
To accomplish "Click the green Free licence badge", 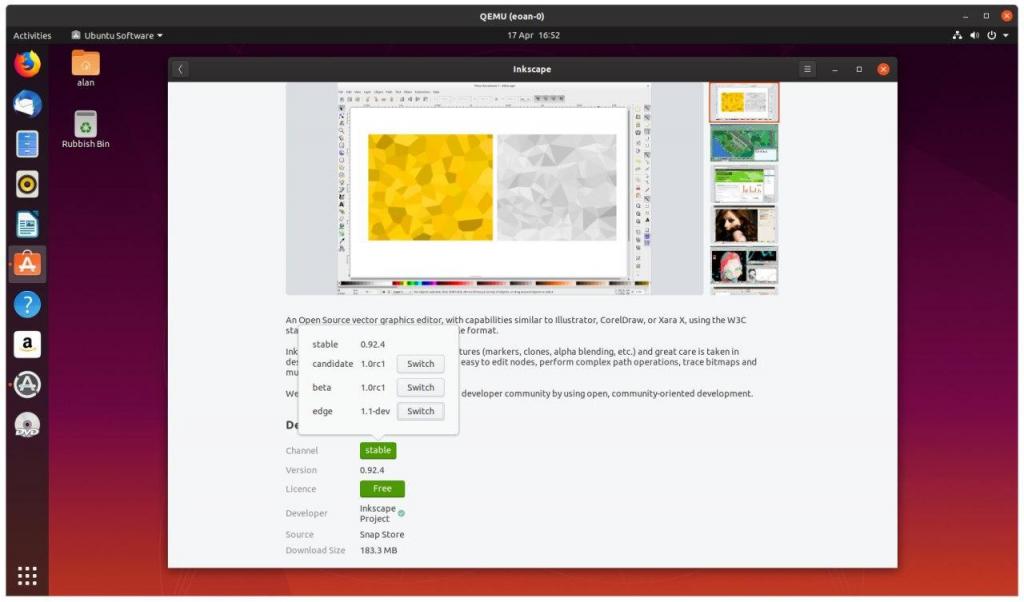I will click(x=382, y=489).
